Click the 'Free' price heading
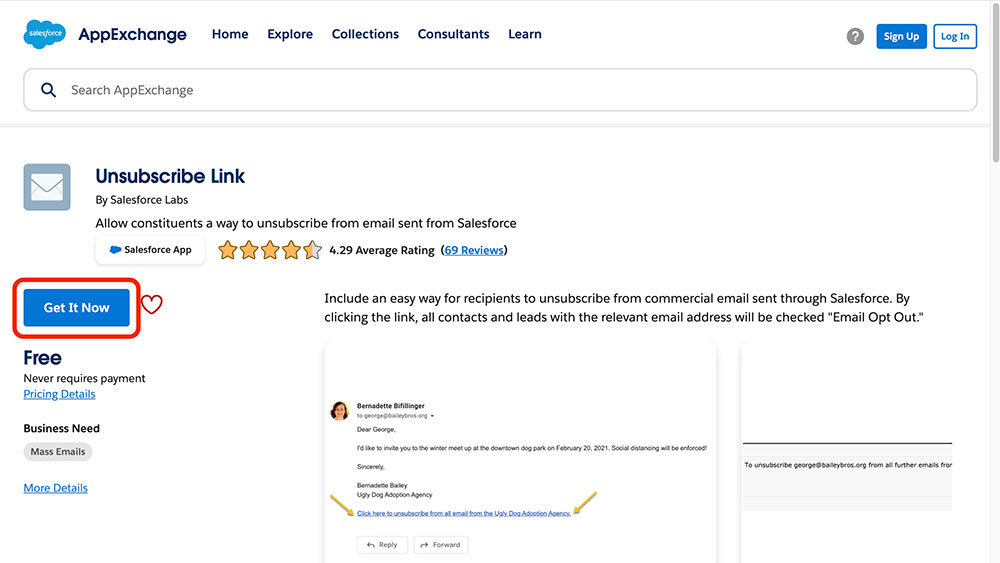This screenshot has width=1000, height=563. click(x=43, y=358)
